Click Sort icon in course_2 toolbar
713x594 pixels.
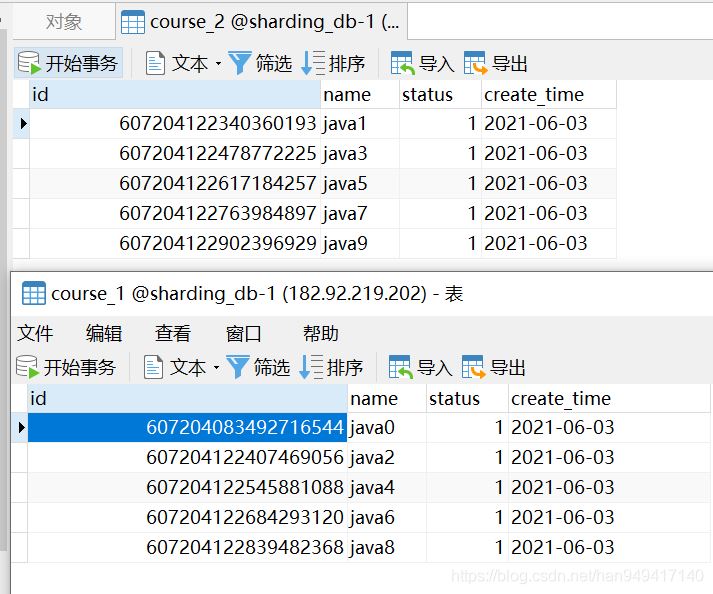(x=313, y=63)
